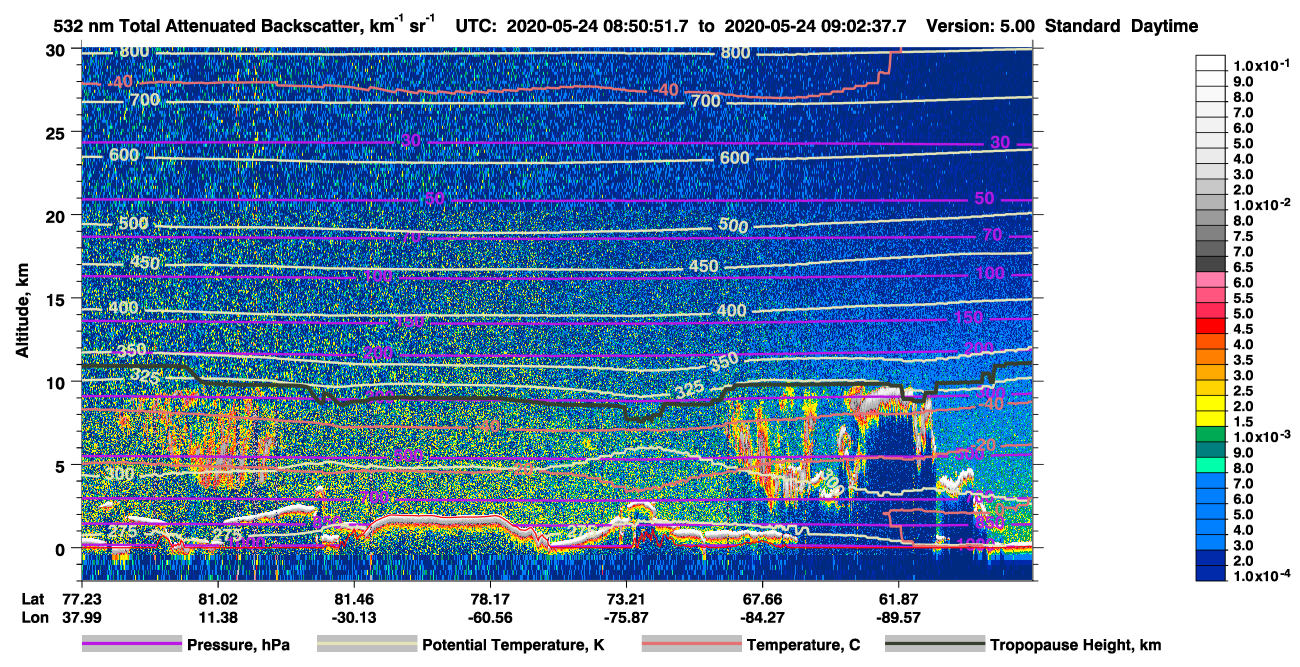Click the 'Standard' word in the header
The width and height of the screenshot is (1300, 667).
(1084, 27)
